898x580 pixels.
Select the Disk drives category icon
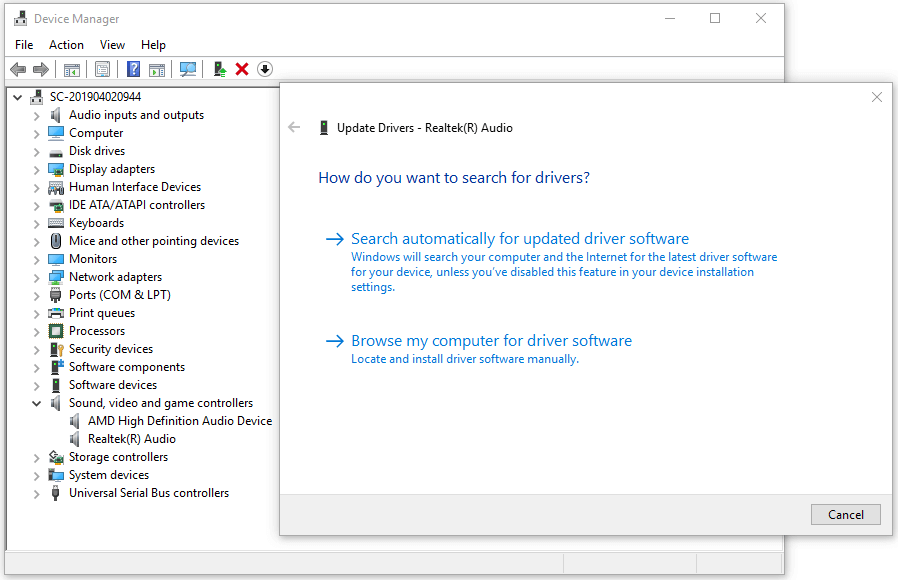pyautogui.click(x=56, y=151)
